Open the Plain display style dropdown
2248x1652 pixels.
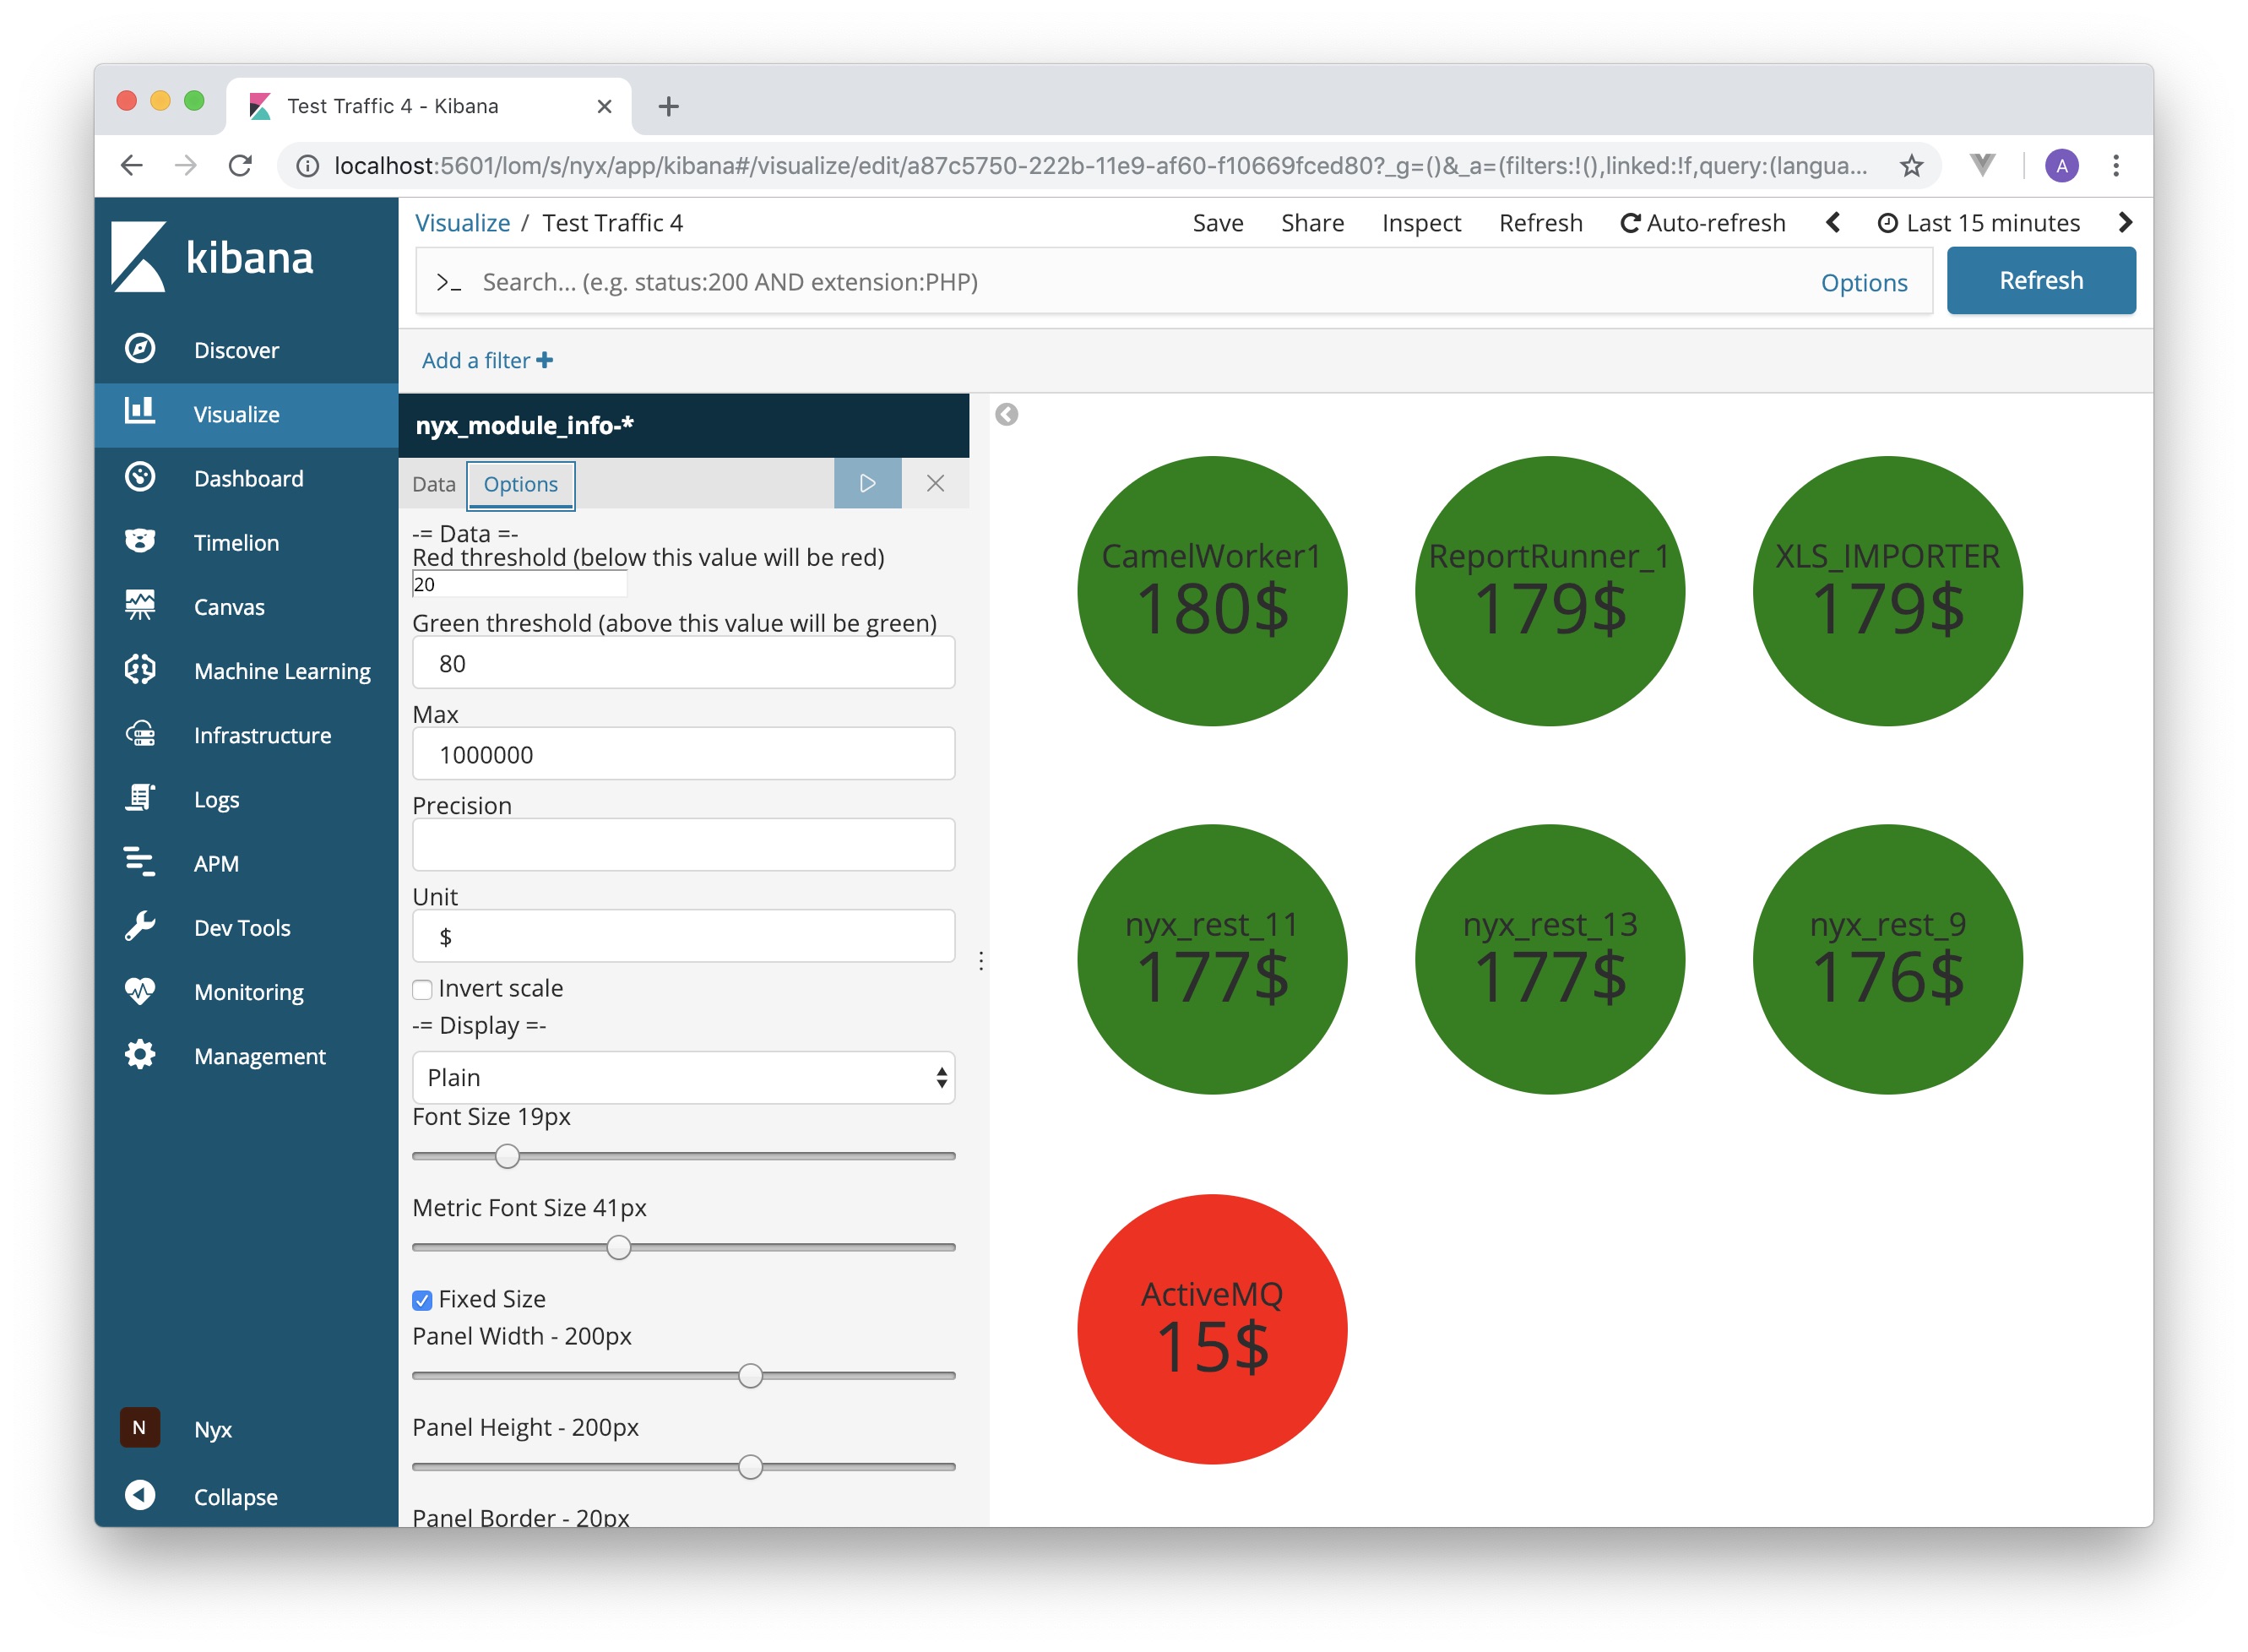(x=683, y=1078)
